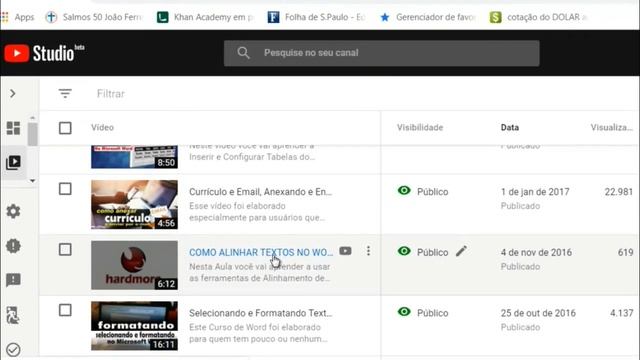Screen dimensions: 640x360
Task: Open the Currículo e Email video thumbnail
Action: pos(134,204)
